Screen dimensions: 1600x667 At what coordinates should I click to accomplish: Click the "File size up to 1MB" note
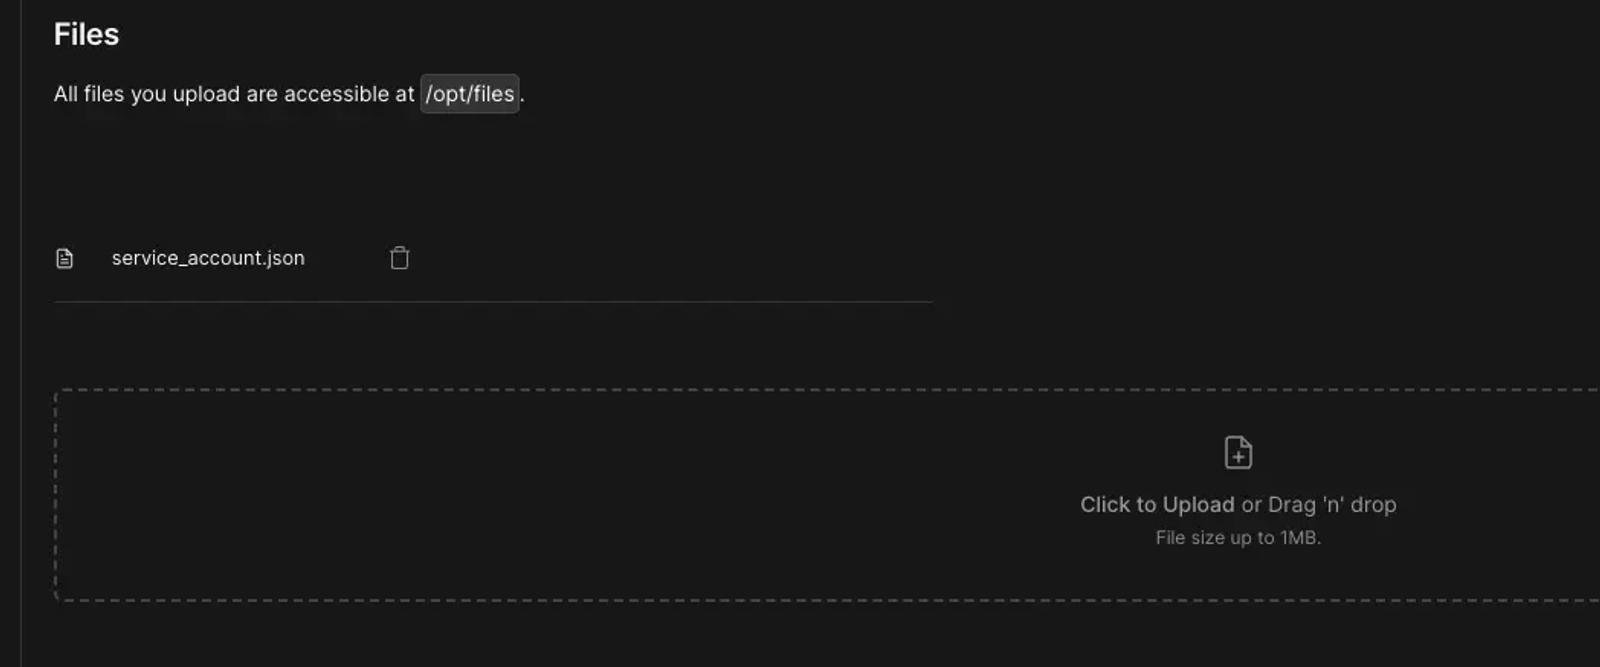(x=1238, y=538)
